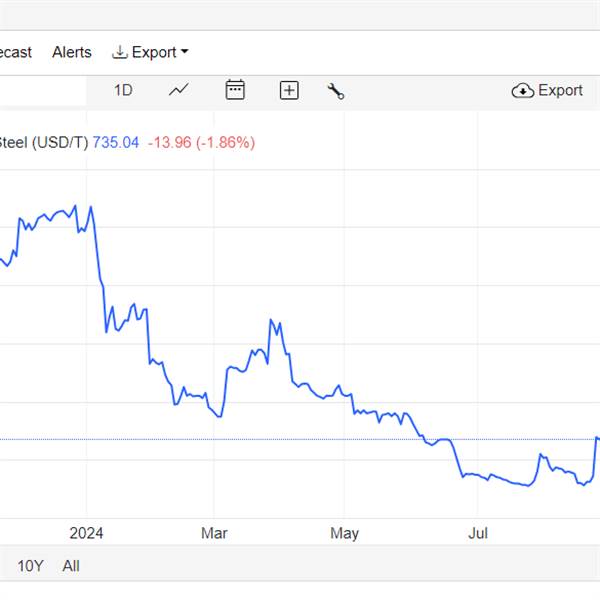Open the line chart type icon
The width and height of the screenshot is (600, 600).
coord(179,90)
